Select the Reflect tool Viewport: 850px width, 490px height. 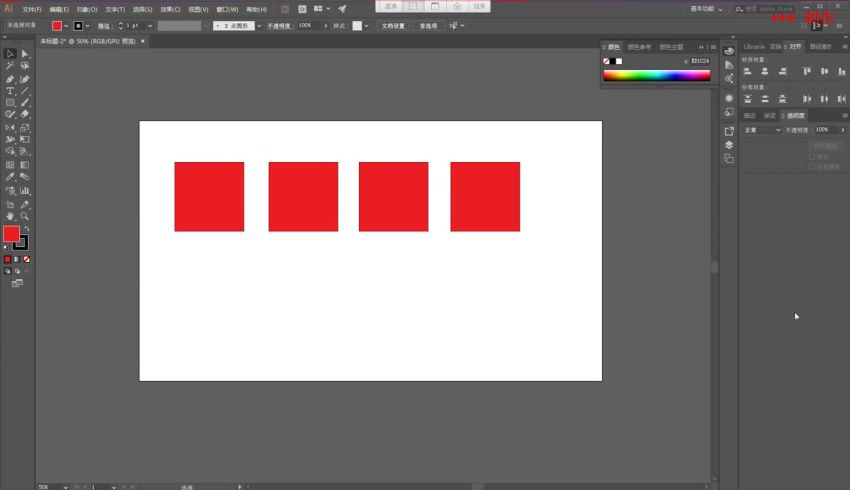click(10, 128)
